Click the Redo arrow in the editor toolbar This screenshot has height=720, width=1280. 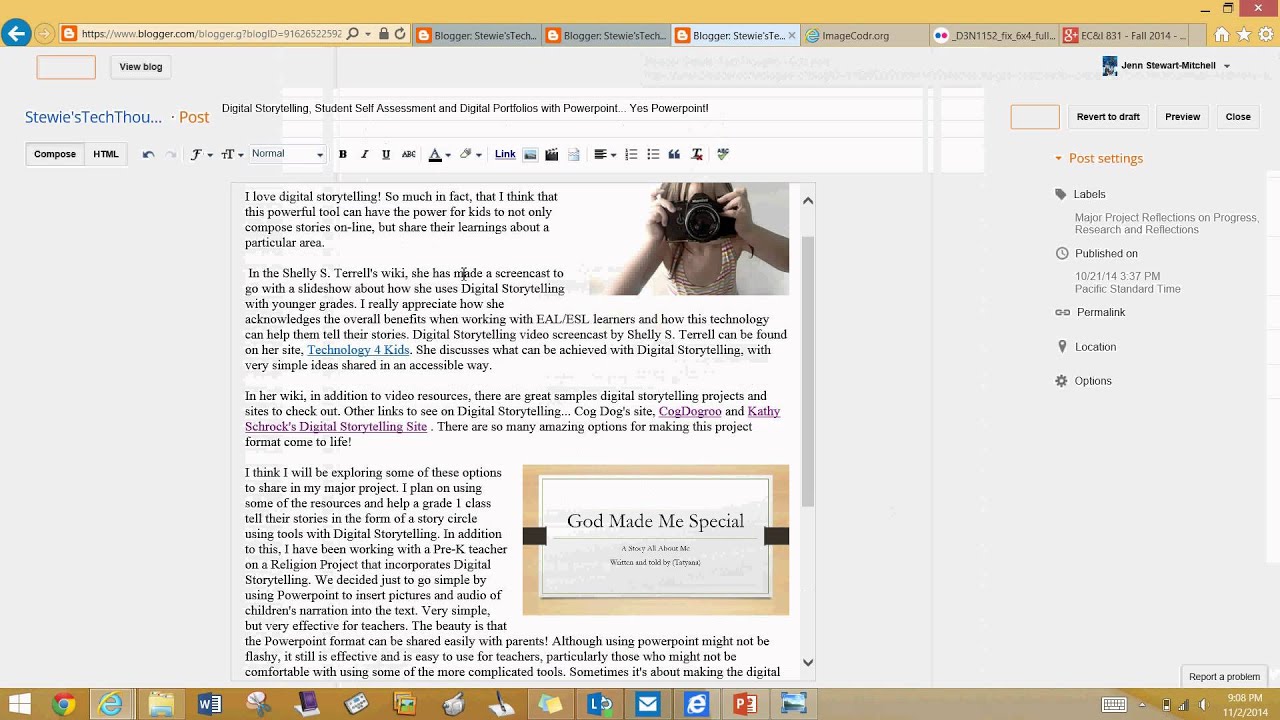(170, 154)
